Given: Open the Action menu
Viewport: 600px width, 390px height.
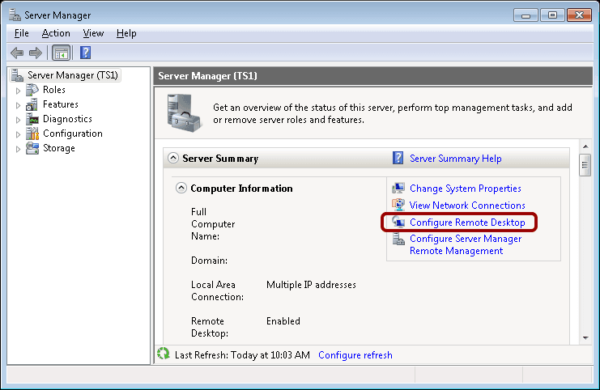Looking at the screenshot, I should pyautogui.click(x=56, y=33).
